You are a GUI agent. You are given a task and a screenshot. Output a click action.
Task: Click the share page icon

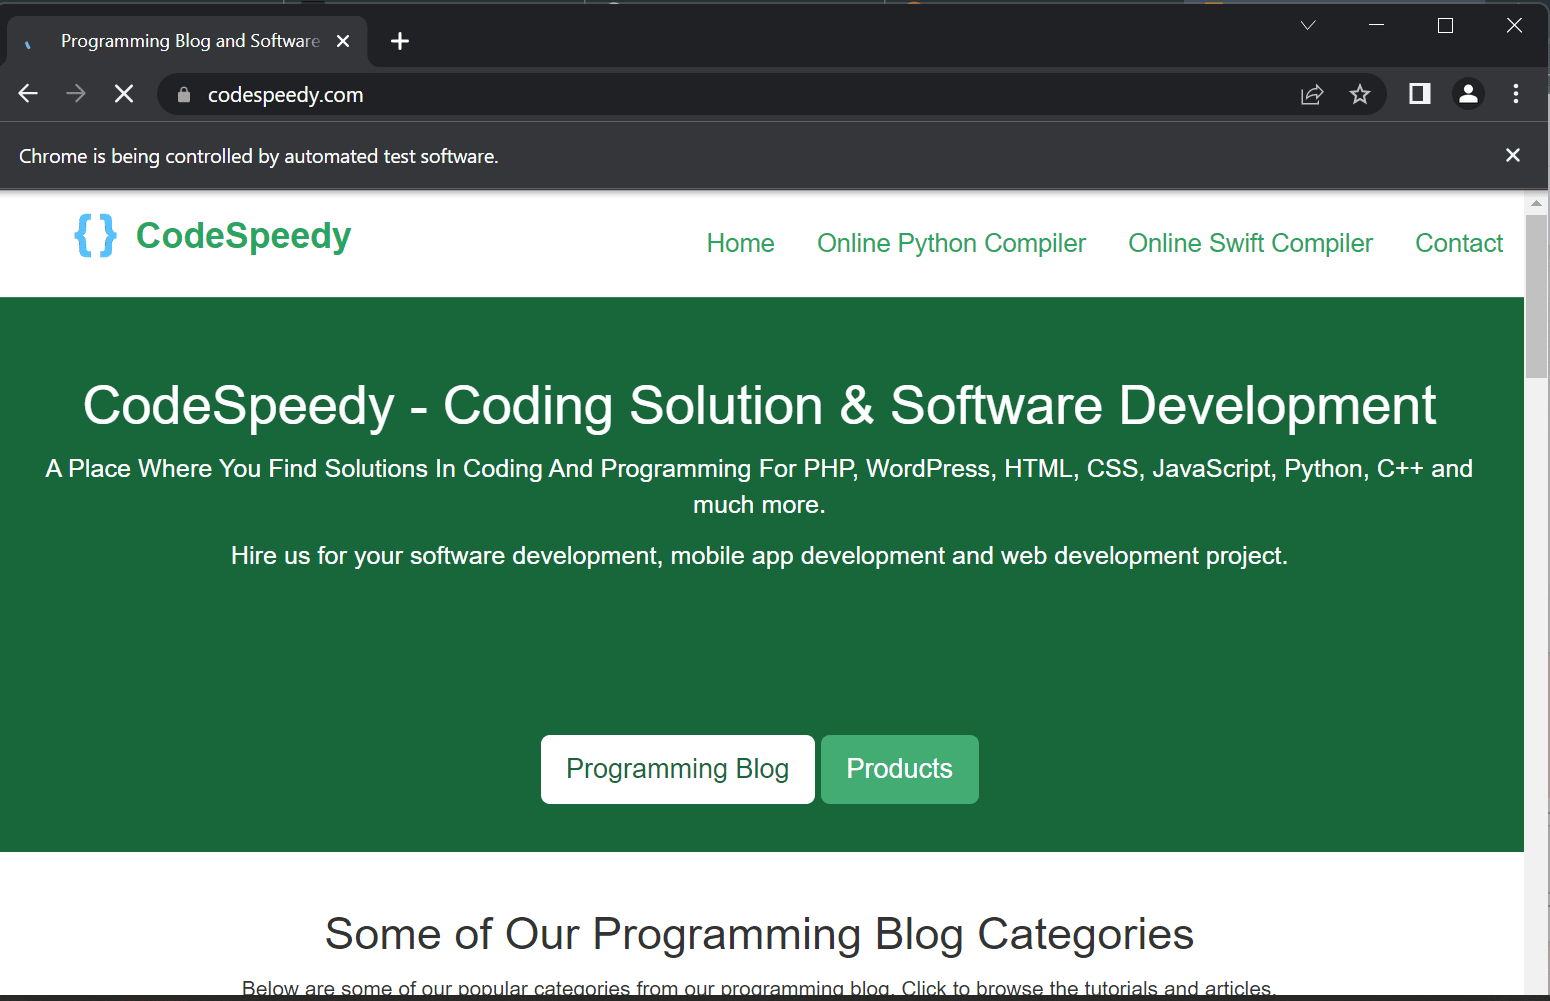point(1311,95)
